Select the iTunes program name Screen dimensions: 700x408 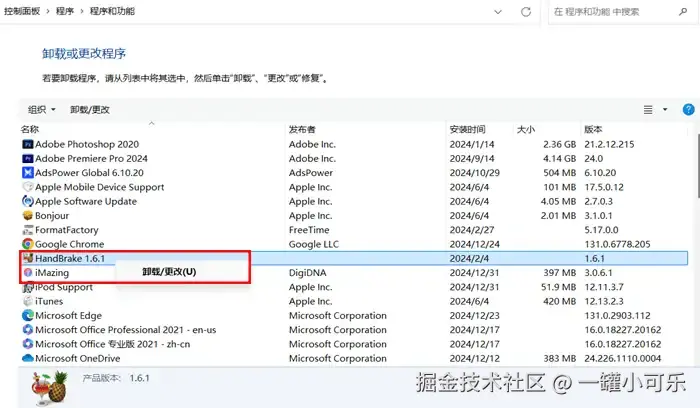click(49, 301)
